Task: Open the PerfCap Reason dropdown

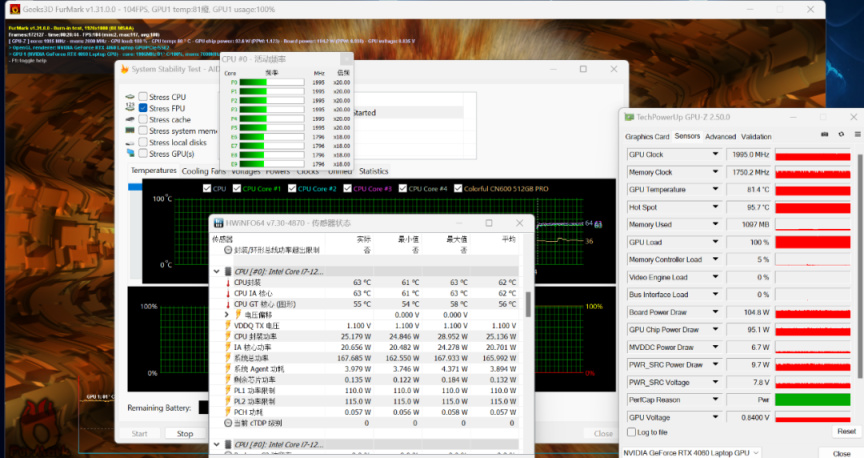Action: [715, 400]
